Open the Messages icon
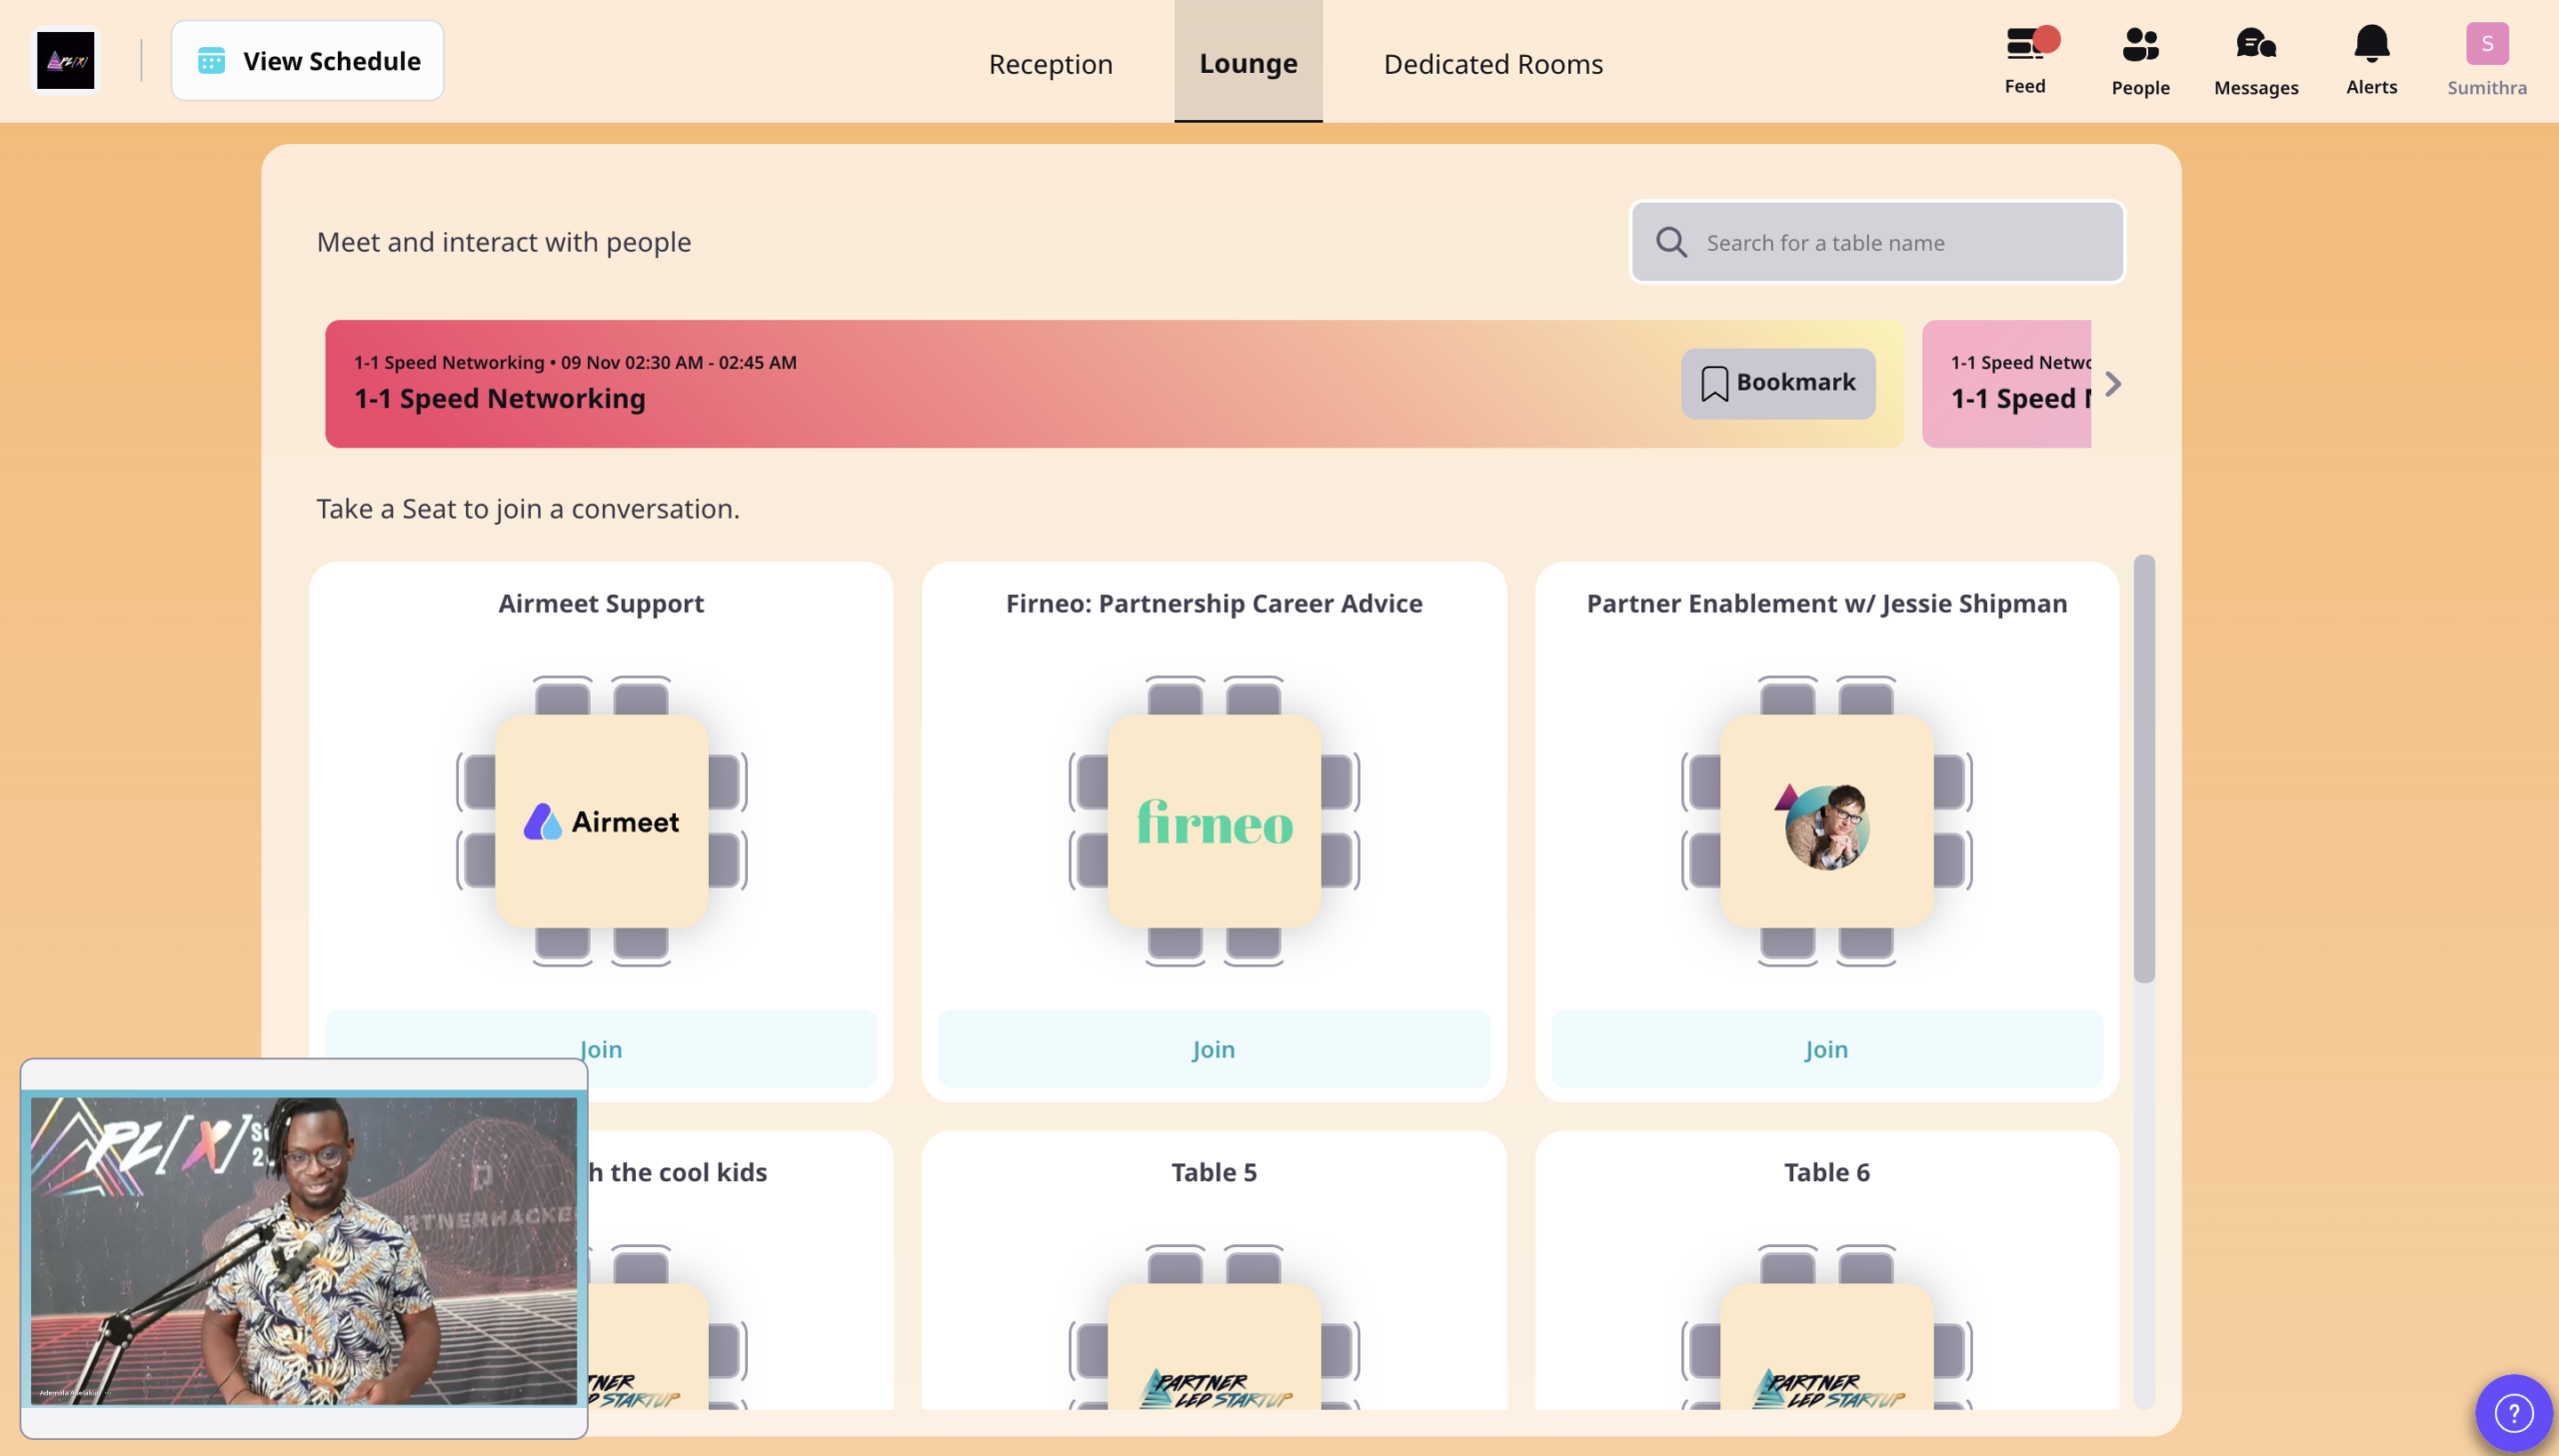This screenshot has width=2559, height=1456. pos(2255,60)
